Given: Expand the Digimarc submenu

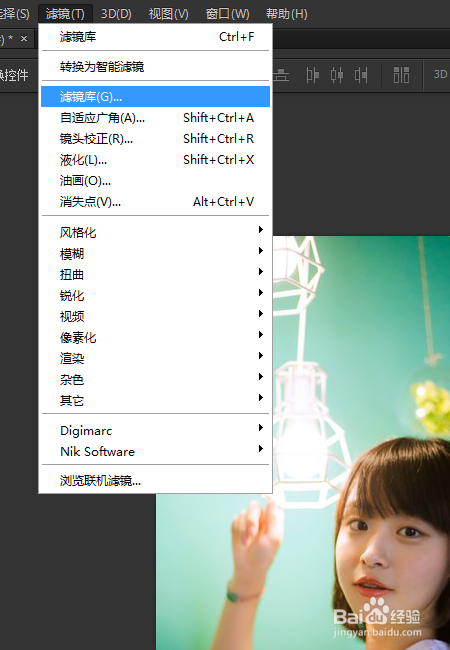Looking at the screenshot, I should coord(155,430).
